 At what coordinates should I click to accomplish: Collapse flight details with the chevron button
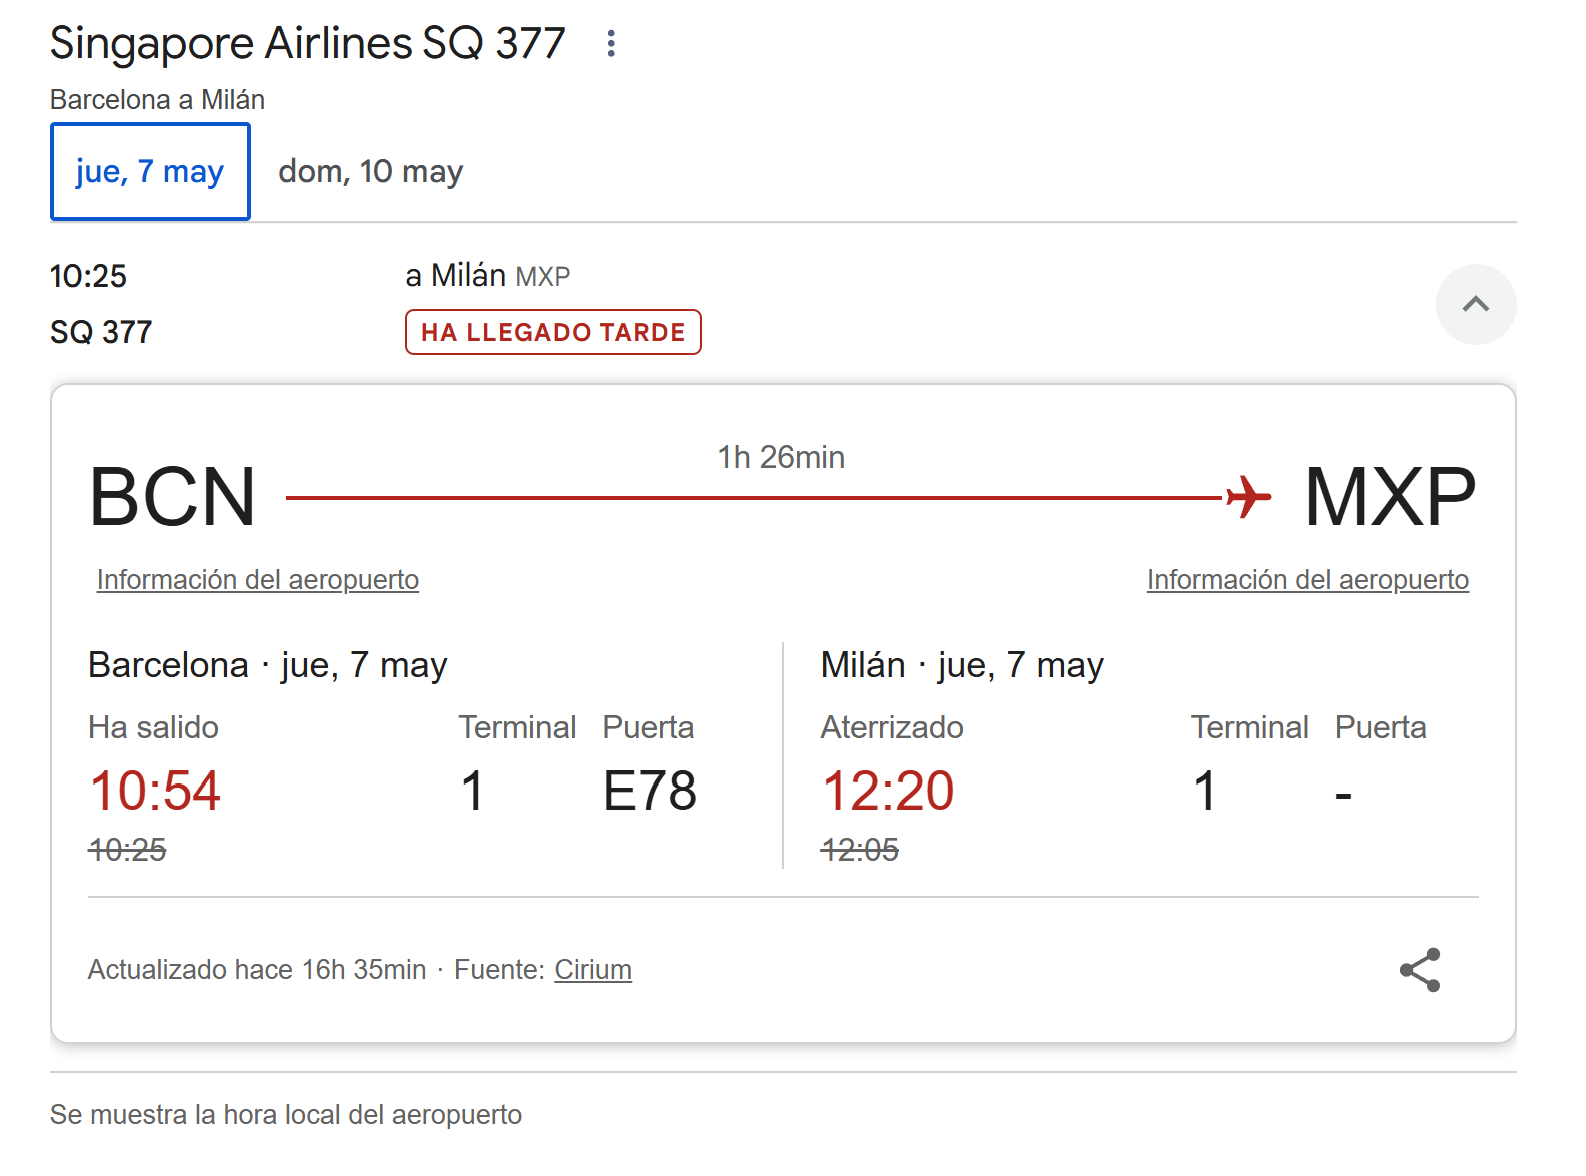click(1476, 304)
